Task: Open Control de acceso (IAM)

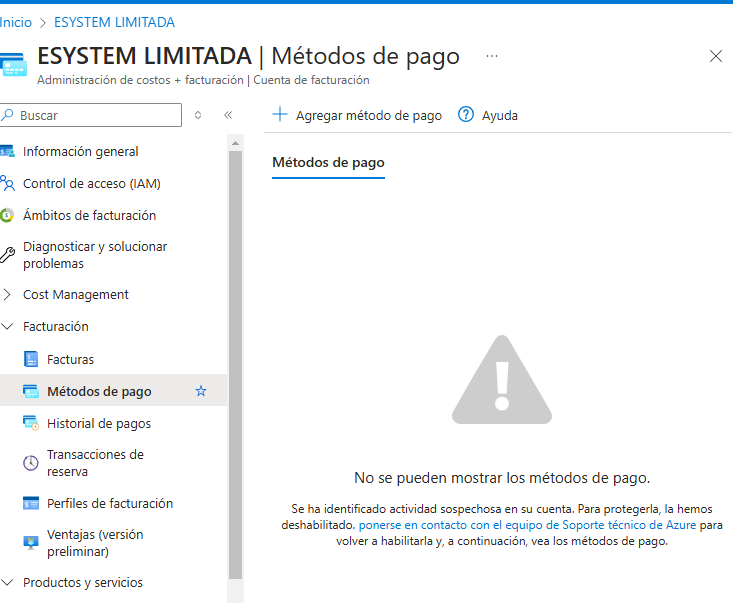Action: click(x=92, y=183)
